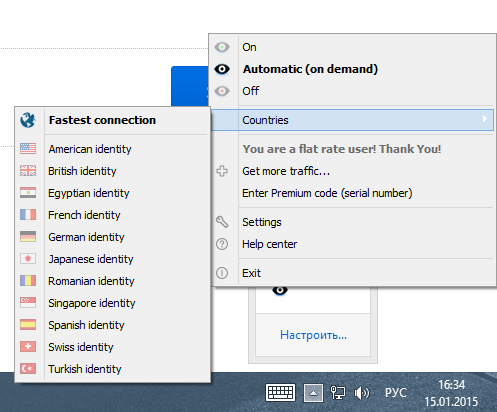Select Automatic (on demand) mode
This screenshot has height=412, width=497.
[x=353, y=69]
